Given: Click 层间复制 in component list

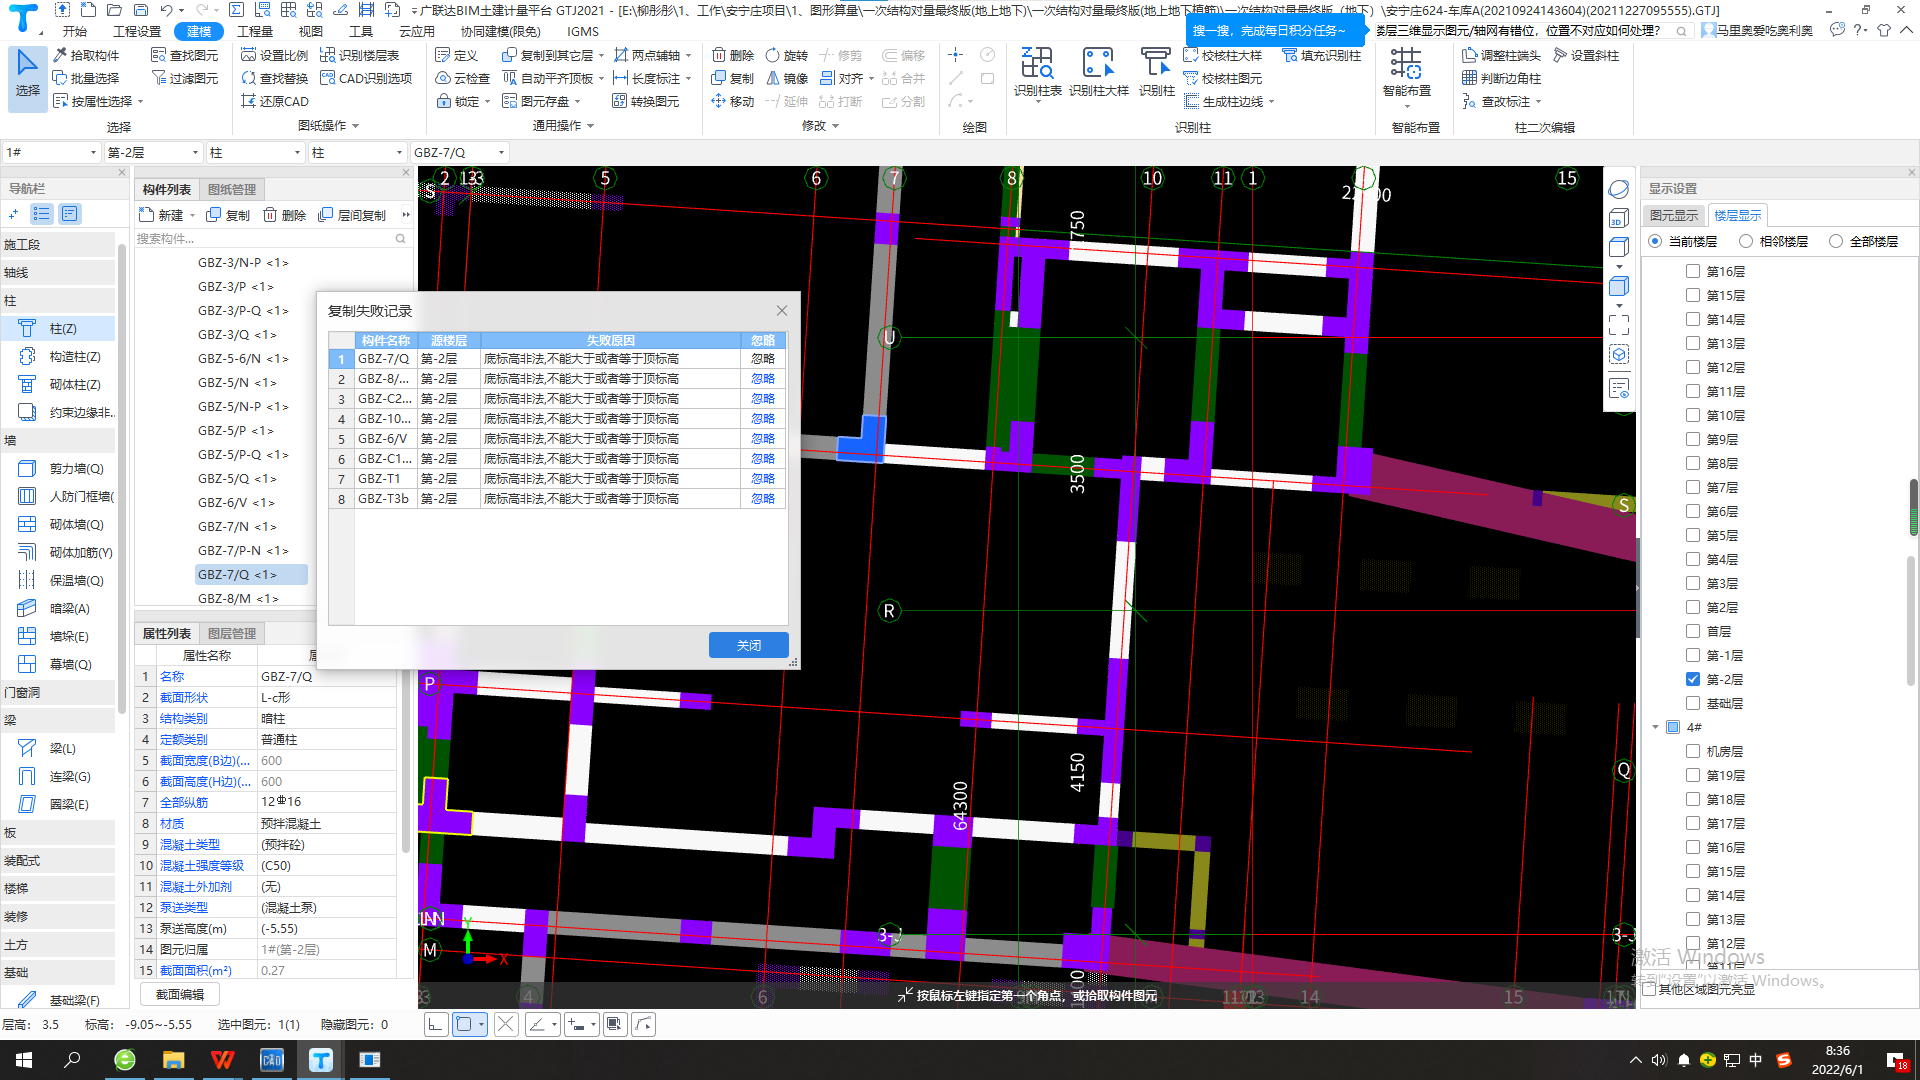Looking at the screenshot, I should 352,215.
